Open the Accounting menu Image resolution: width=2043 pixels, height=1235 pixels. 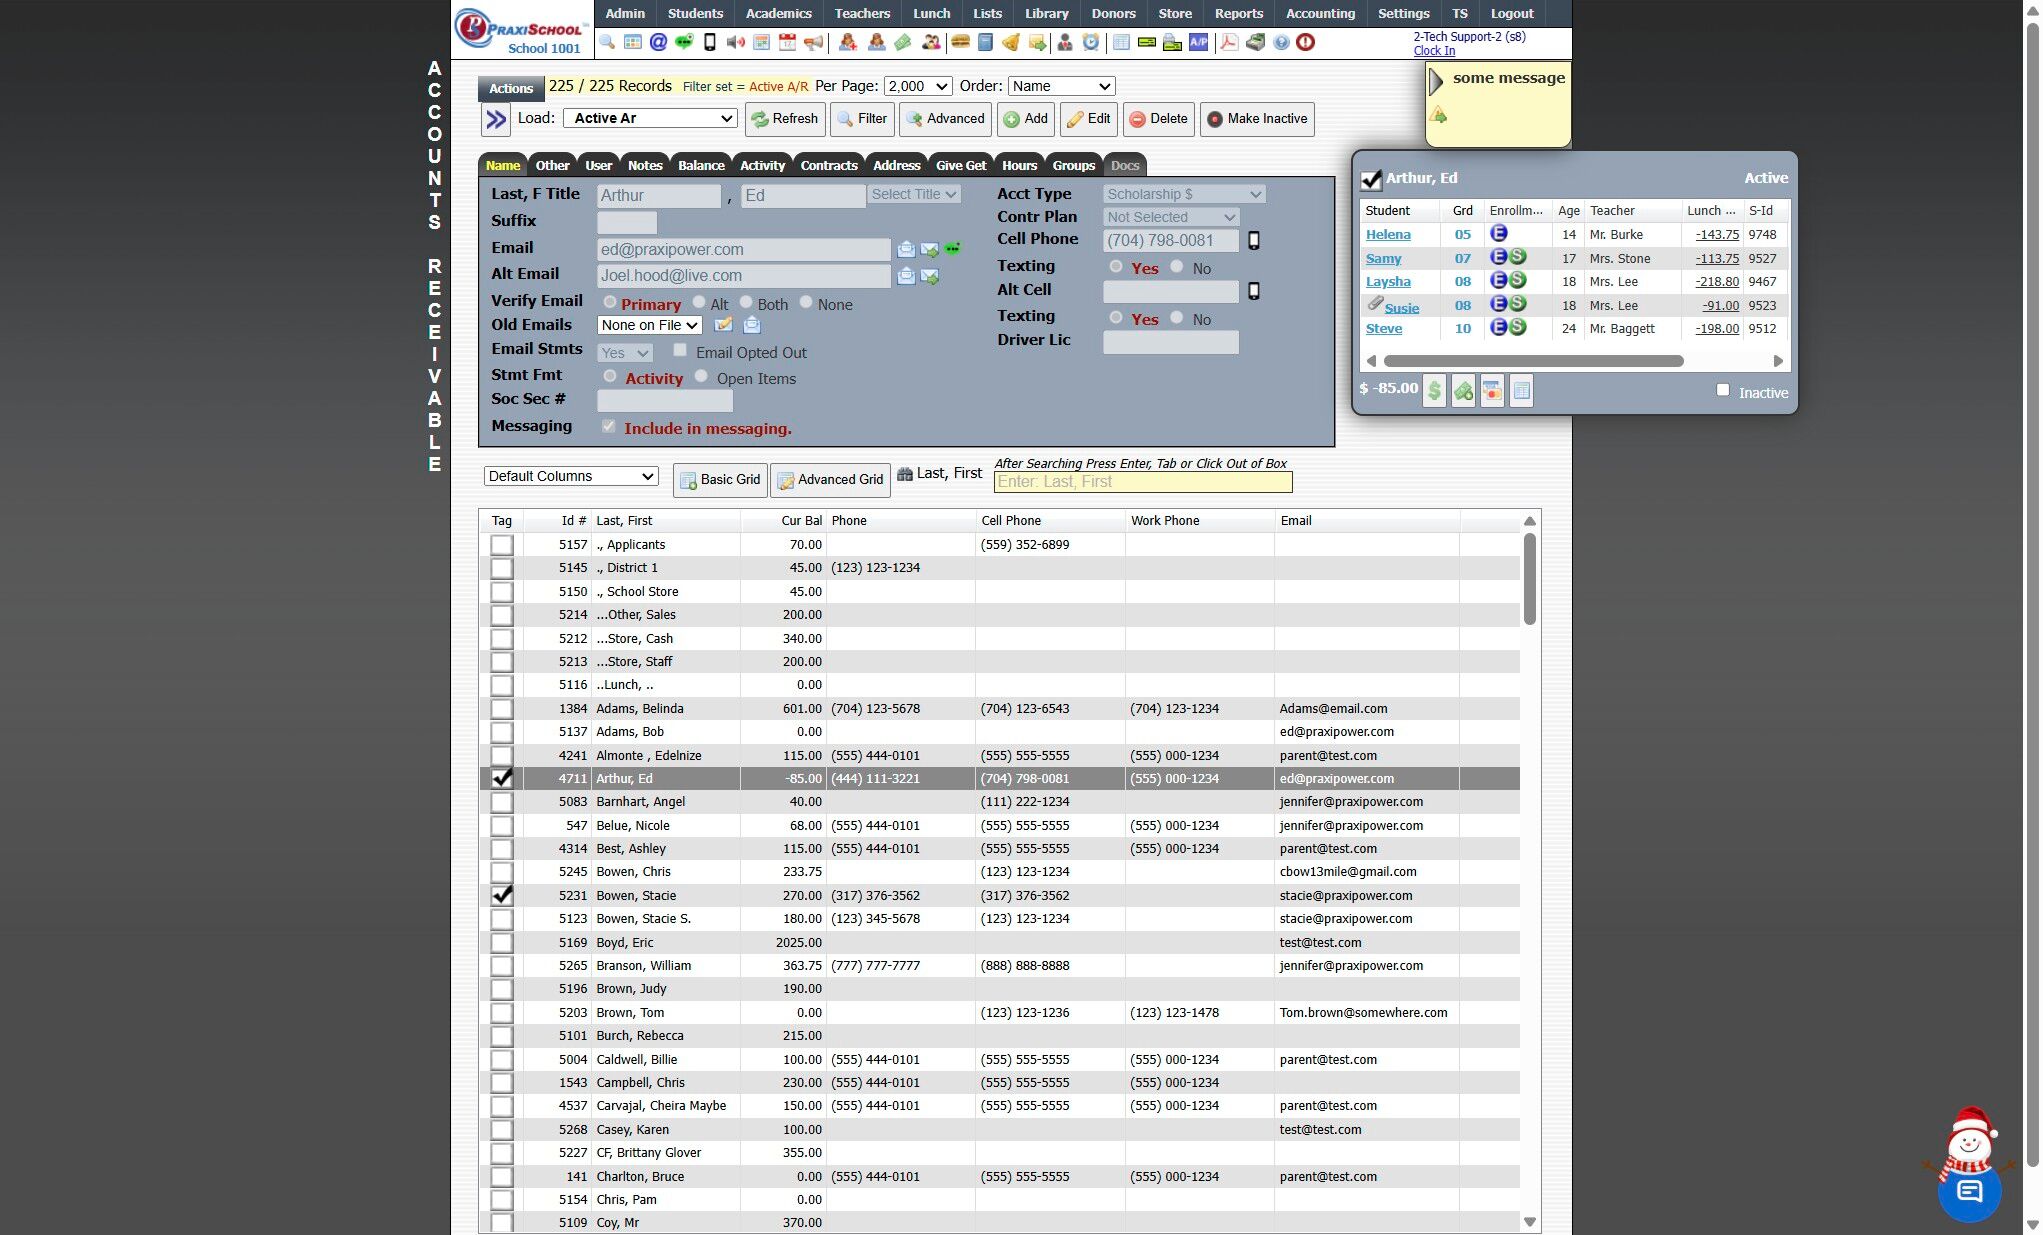[1320, 13]
